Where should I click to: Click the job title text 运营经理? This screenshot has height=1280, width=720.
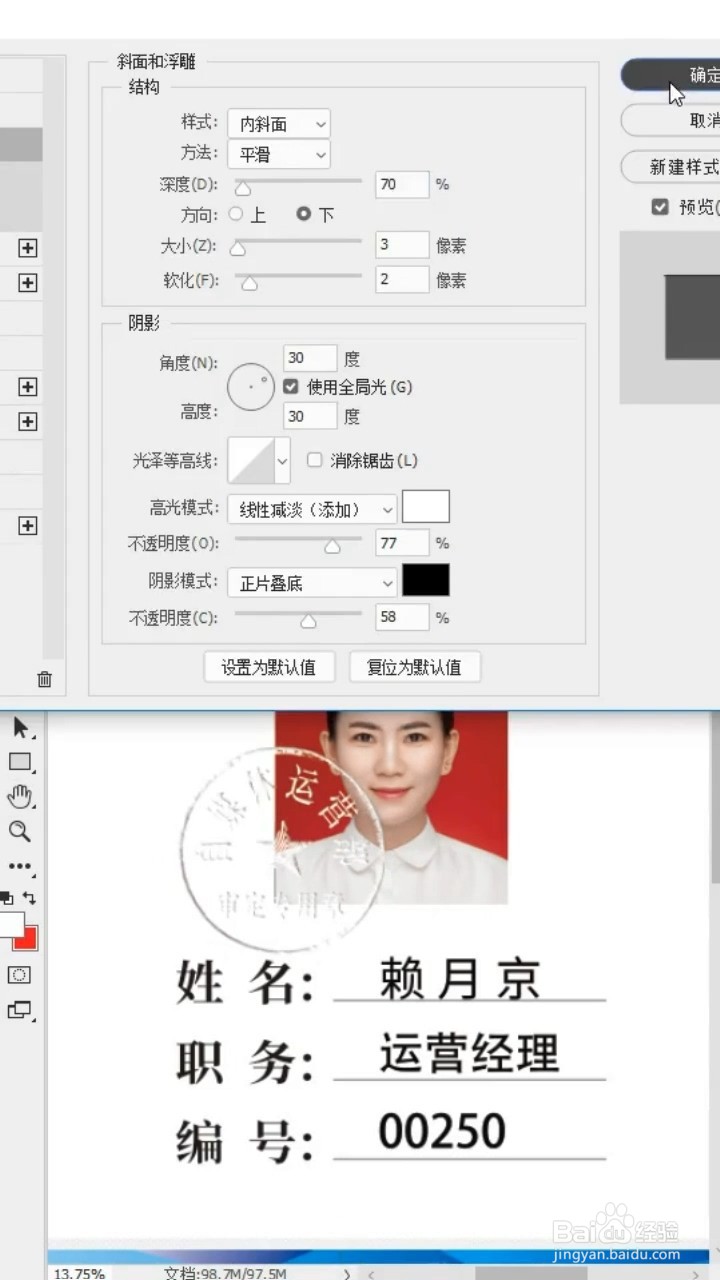pyautogui.click(x=469, y=1055)
